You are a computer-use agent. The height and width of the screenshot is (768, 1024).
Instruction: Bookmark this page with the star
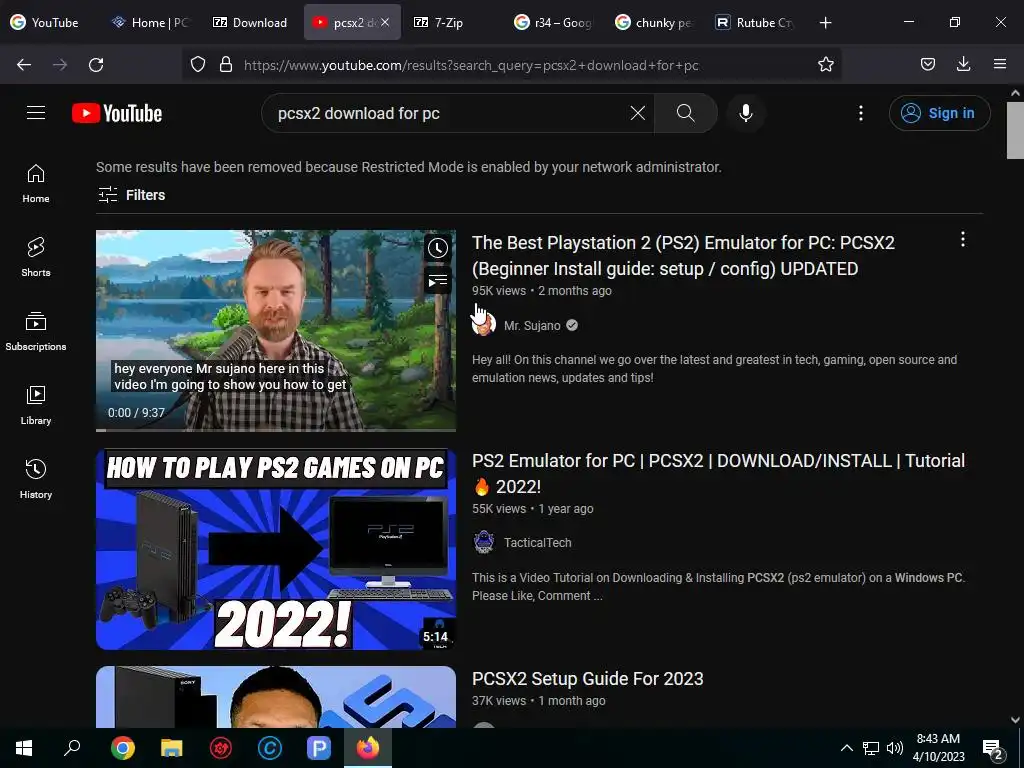[825, 64]
